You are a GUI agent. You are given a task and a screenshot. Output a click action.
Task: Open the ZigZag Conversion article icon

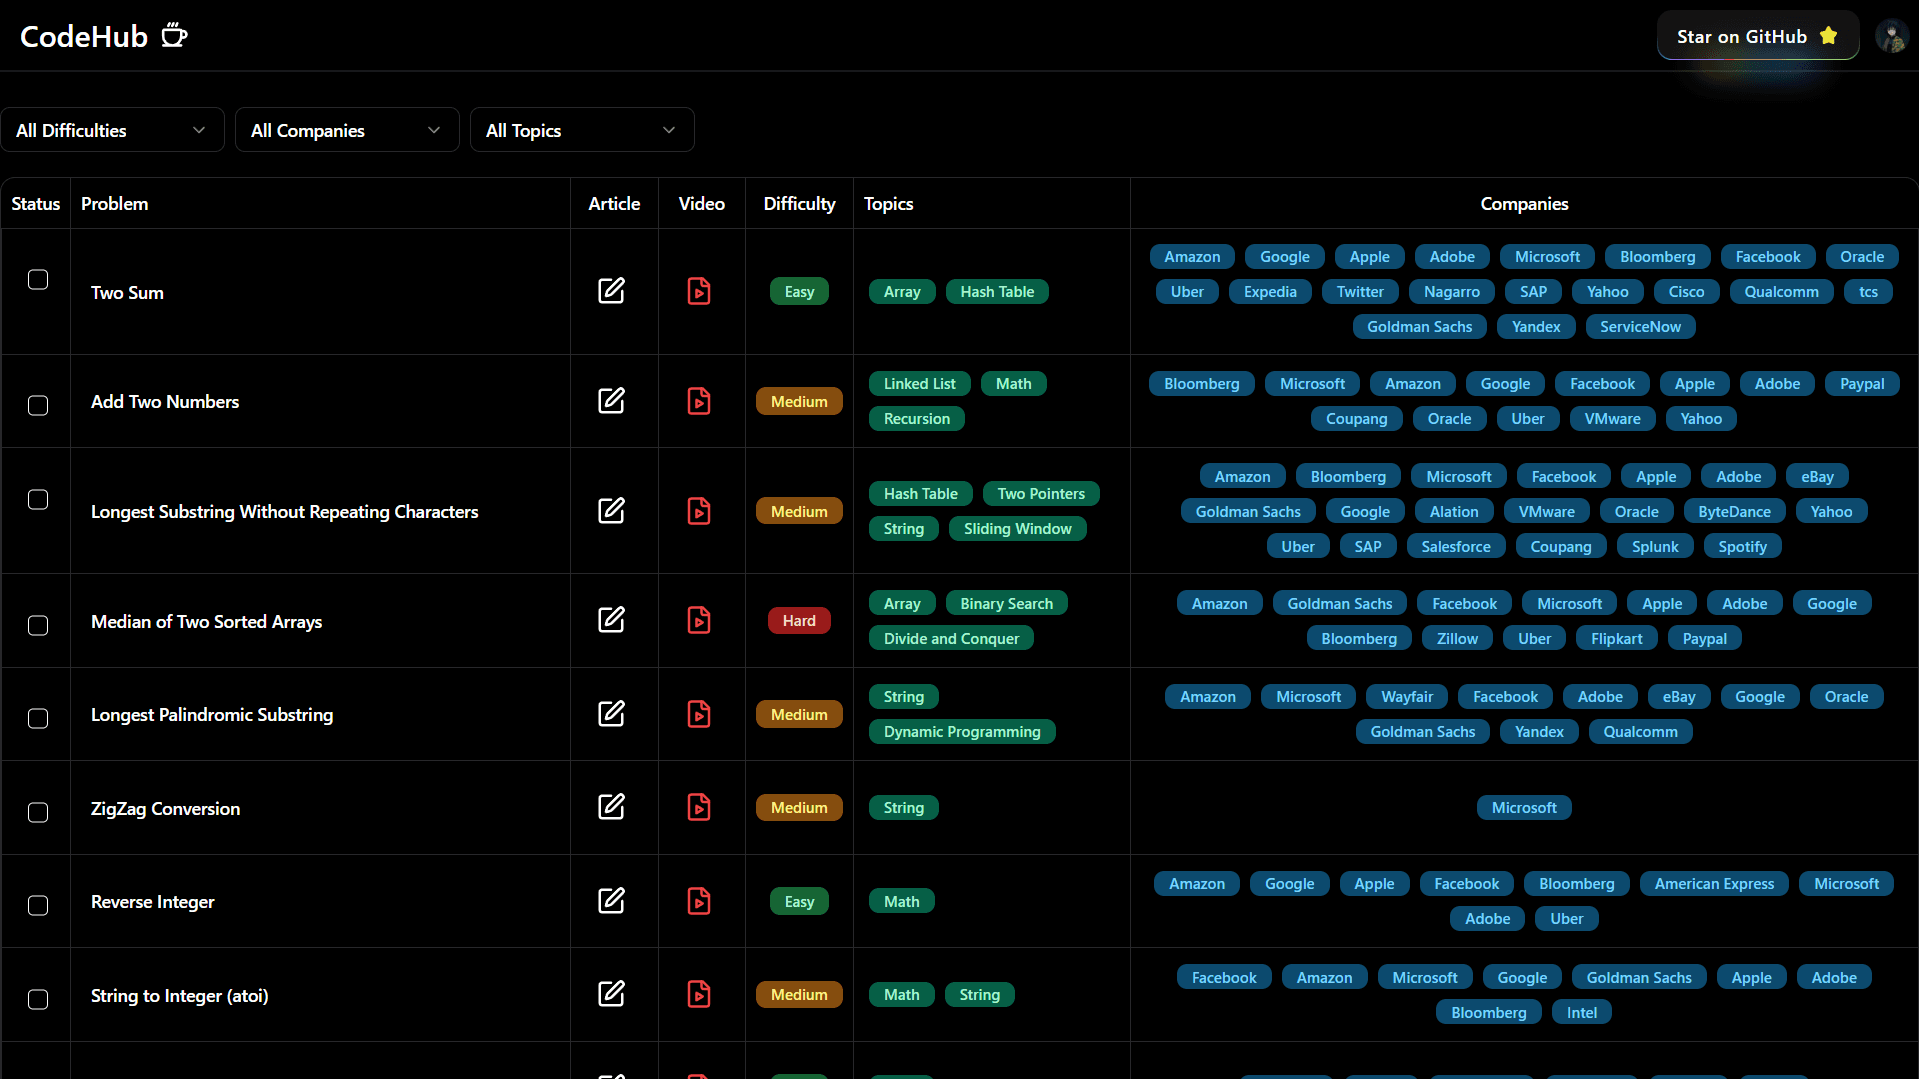[611, 807]
